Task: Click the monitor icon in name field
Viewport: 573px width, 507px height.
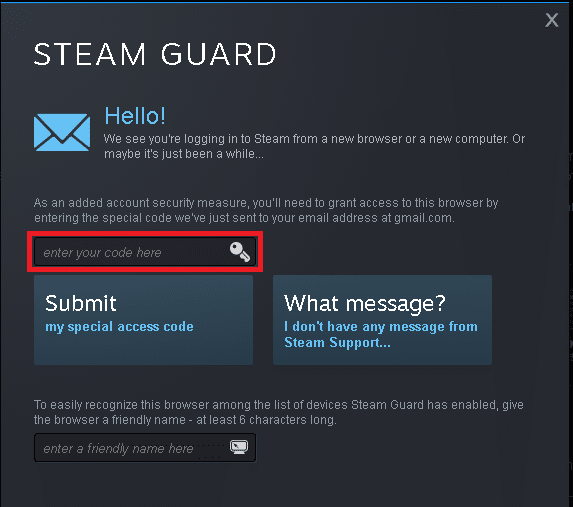Action: pyautogui.click(x=239, y=447)
